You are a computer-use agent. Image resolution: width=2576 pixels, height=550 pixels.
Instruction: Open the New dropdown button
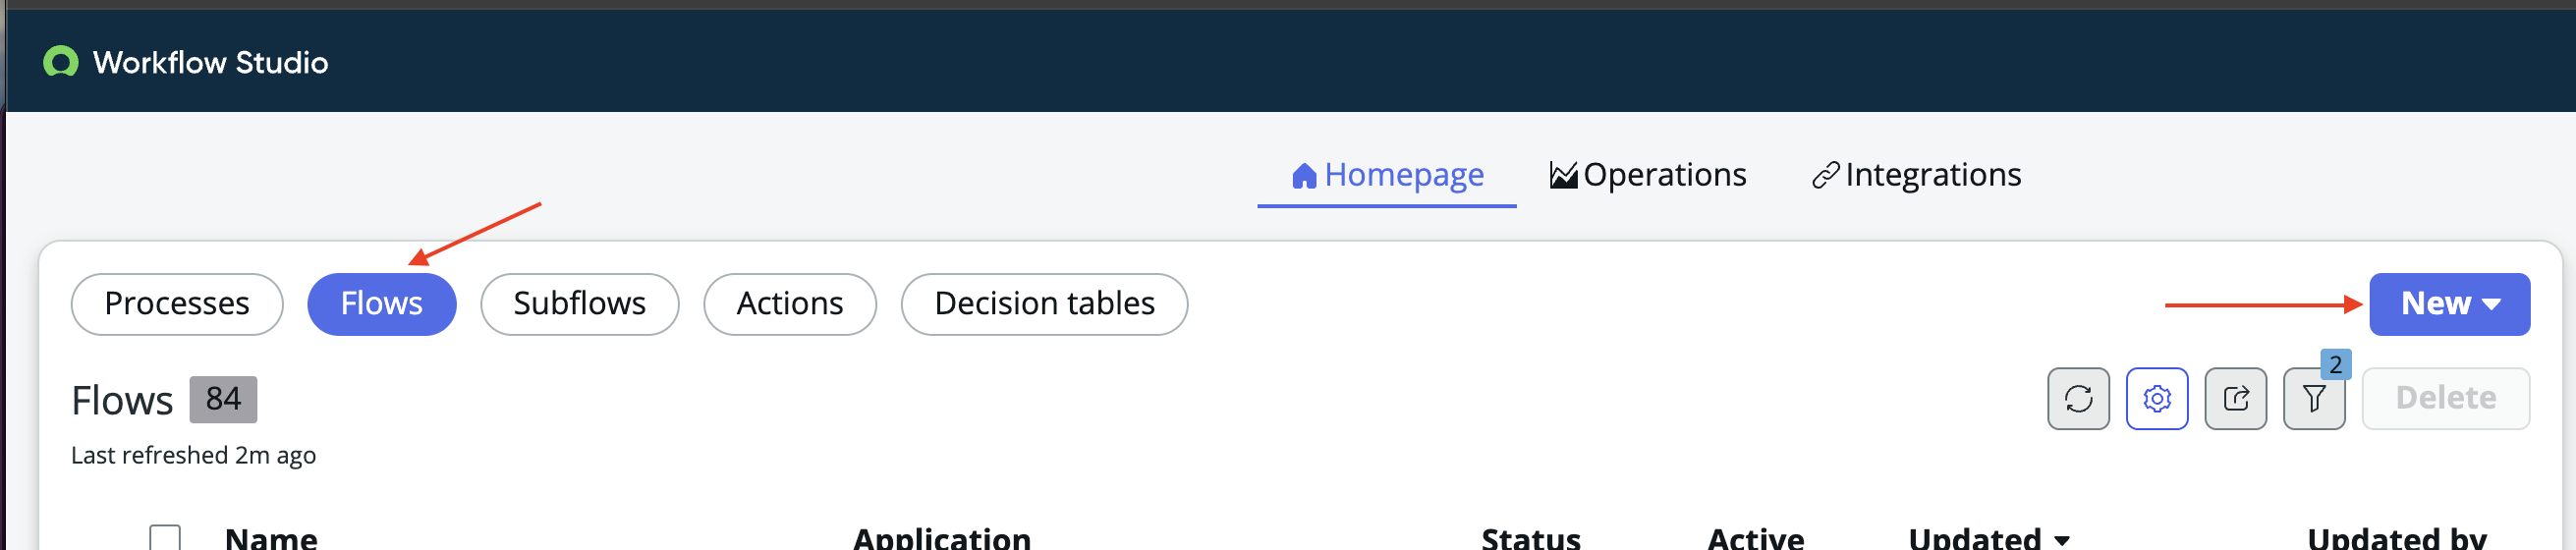(x=2448, y=303)
